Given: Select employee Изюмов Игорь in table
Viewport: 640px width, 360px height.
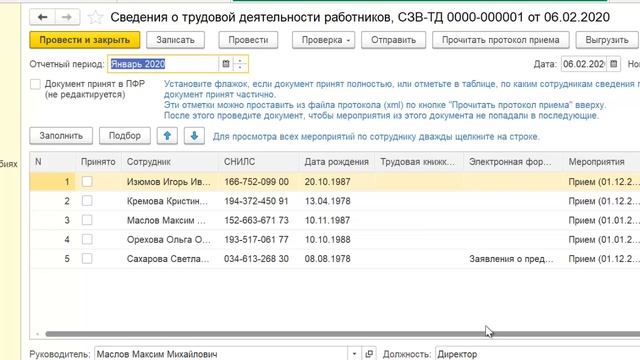Looking at the screenshot, I should pyautogui.click(x=169, y=182).
